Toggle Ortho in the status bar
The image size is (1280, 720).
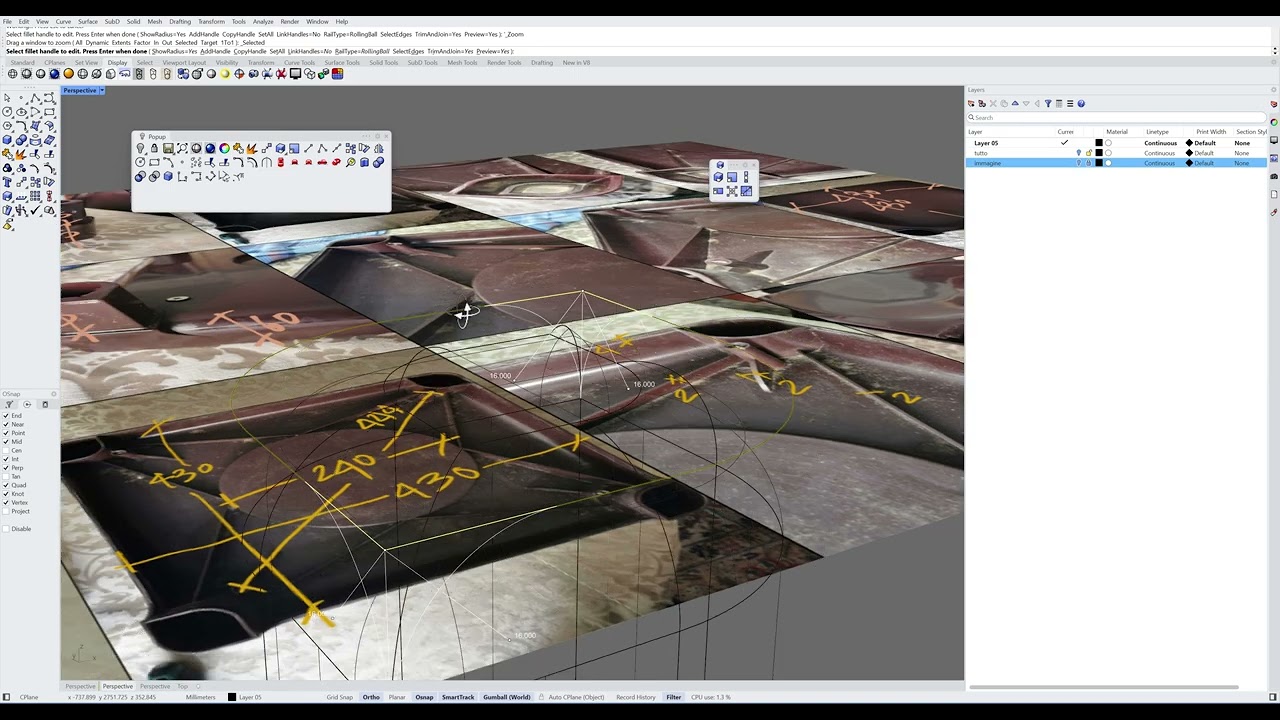point(371,697)
